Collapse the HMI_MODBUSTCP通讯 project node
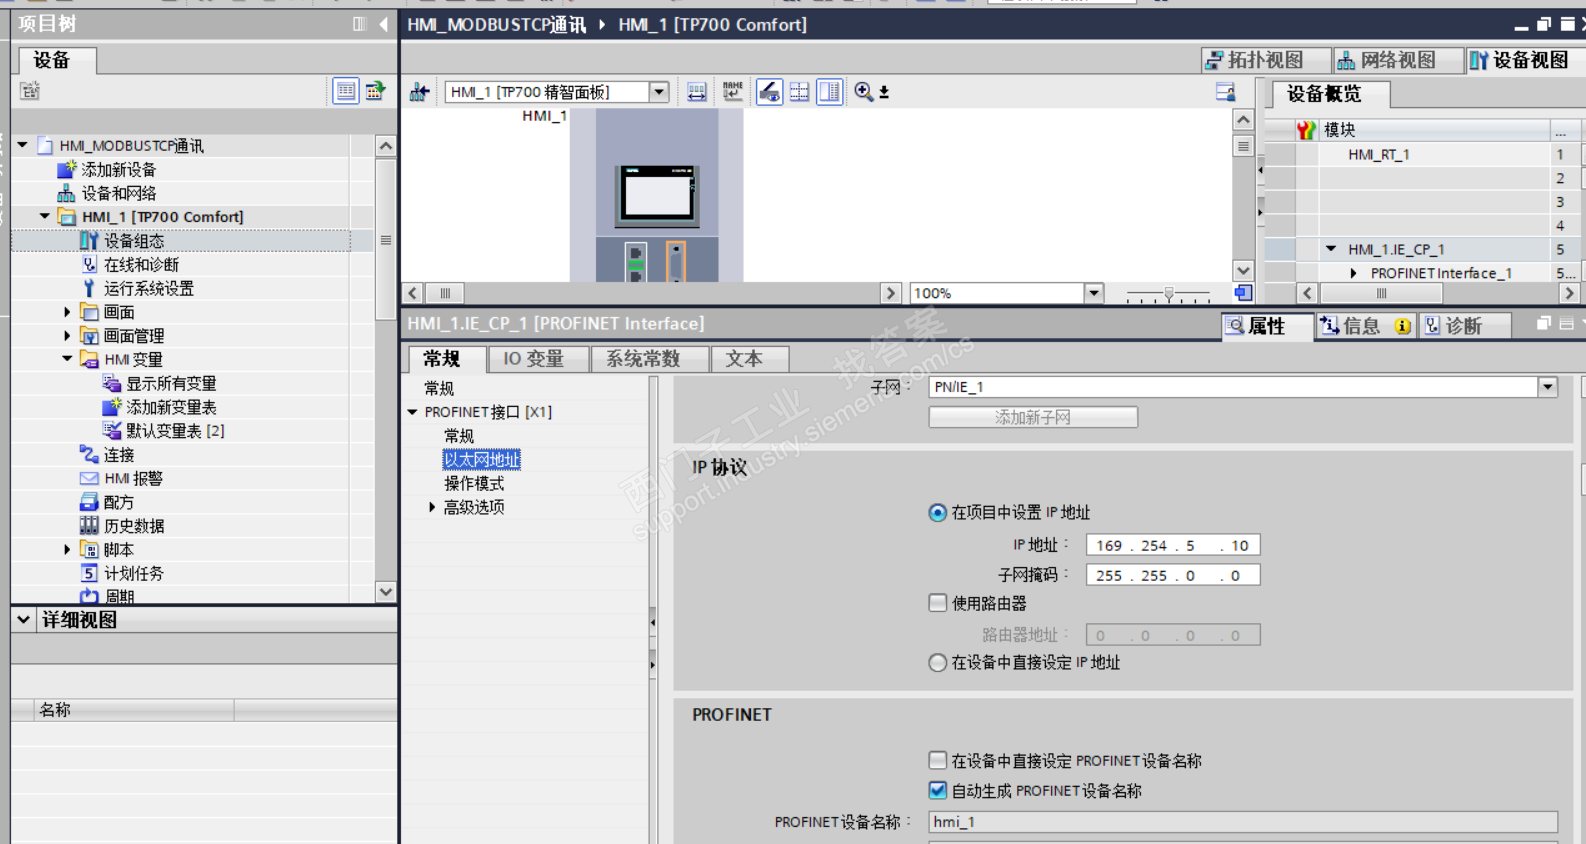Image resolution: width=1586 pixels, height=844 pixels. click(22, 146)
